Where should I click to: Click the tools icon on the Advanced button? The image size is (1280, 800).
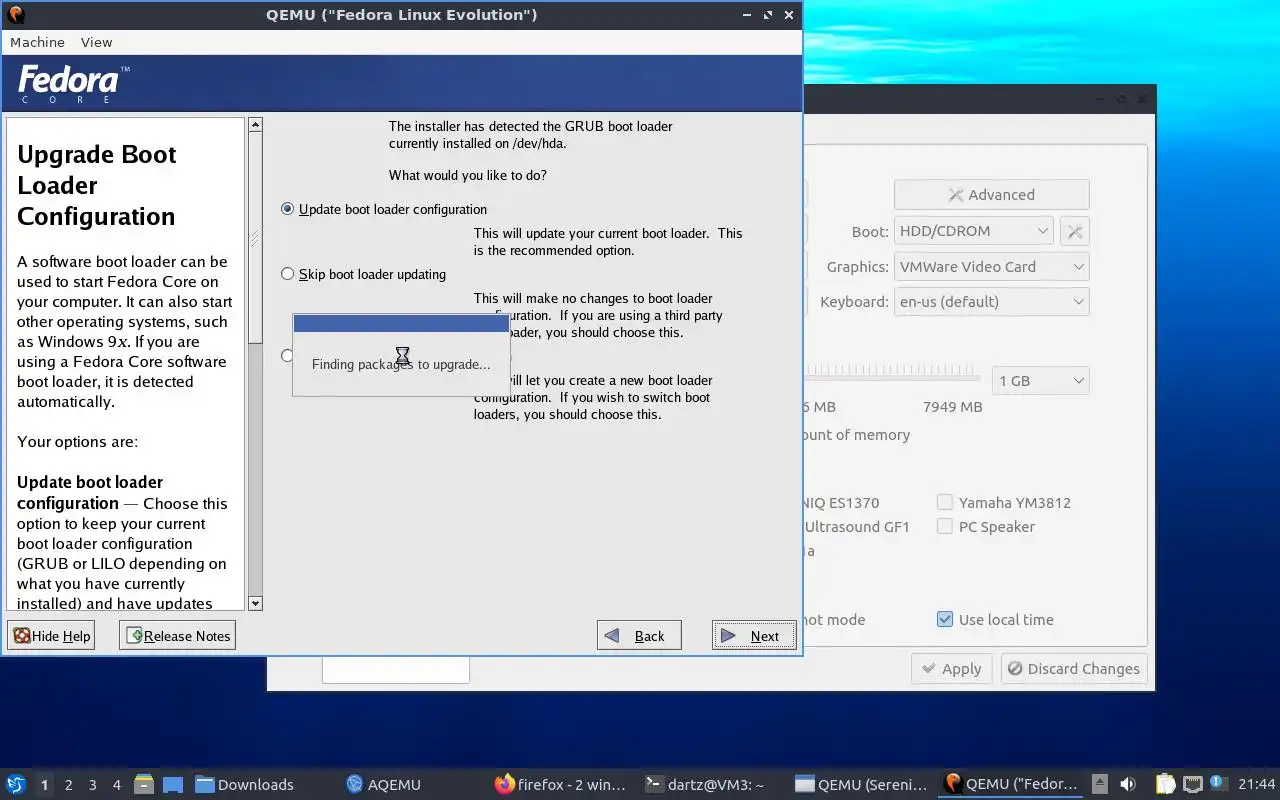[956, 195]
